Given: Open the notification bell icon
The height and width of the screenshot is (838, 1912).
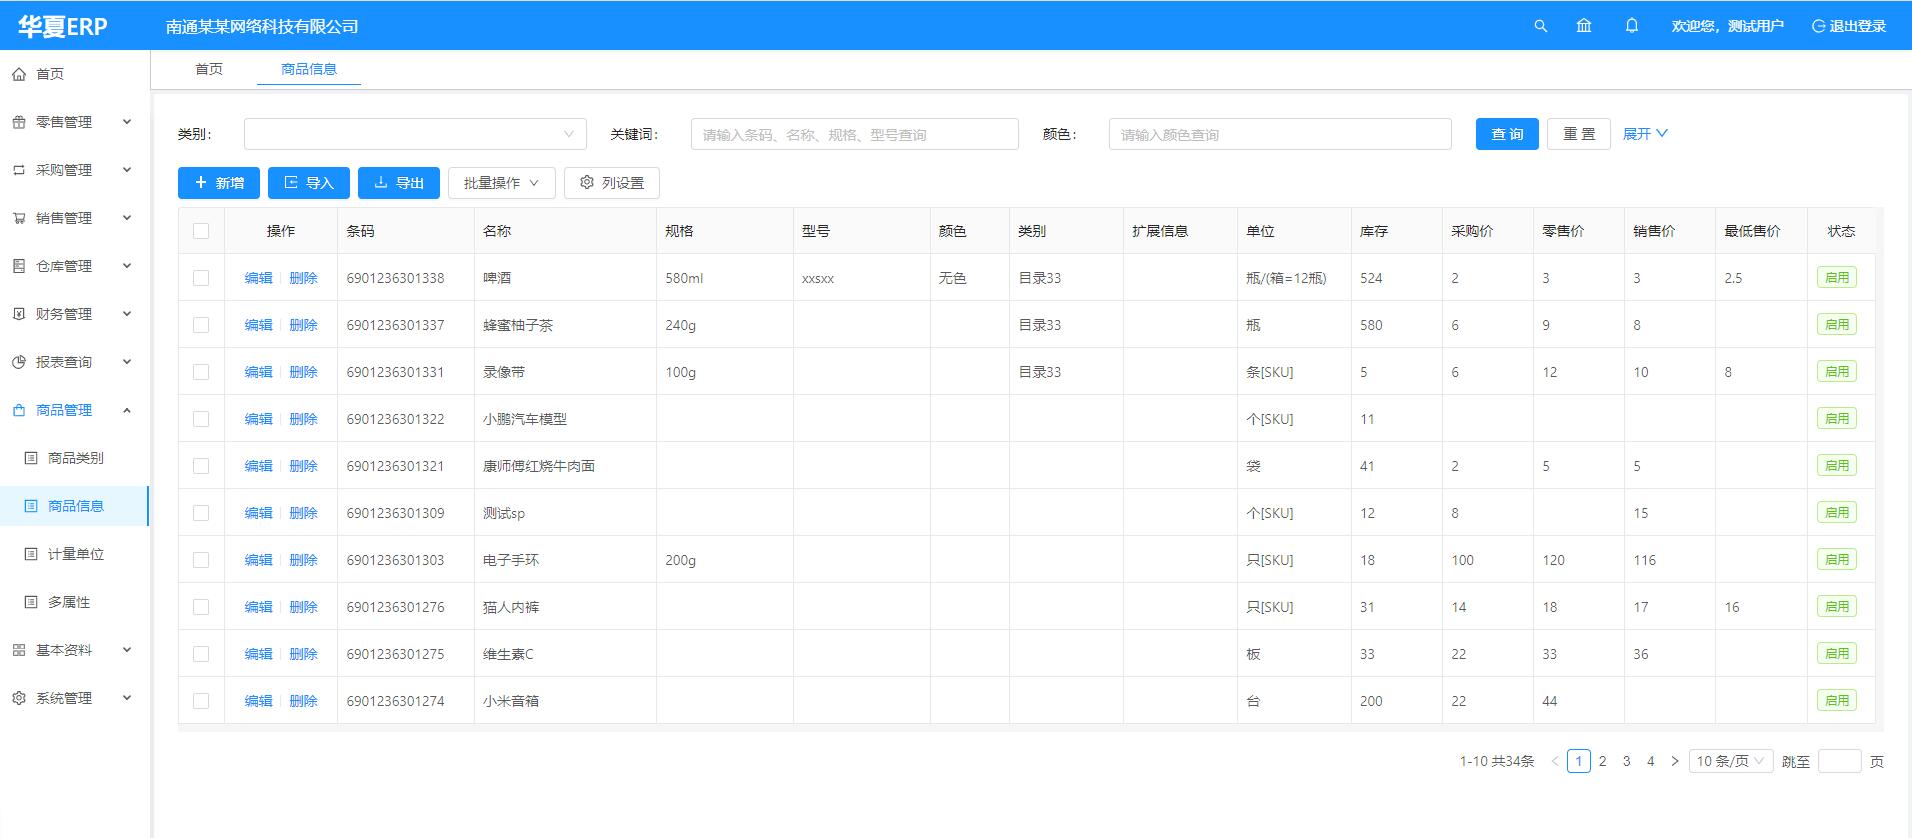Looking at the screenshot, I should tap(1632, 26).
